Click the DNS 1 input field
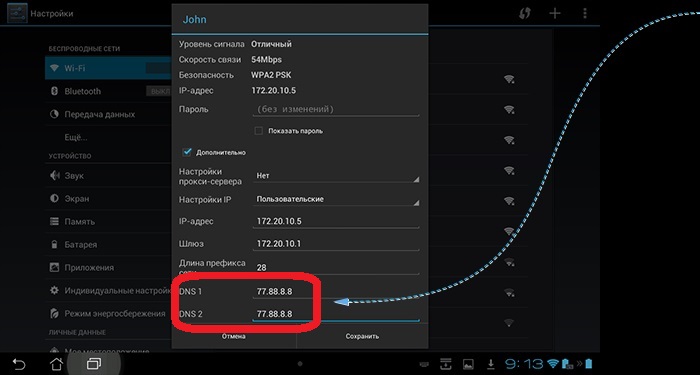The height and width of the screenshot is (375, 700). [x=336, y=292]
